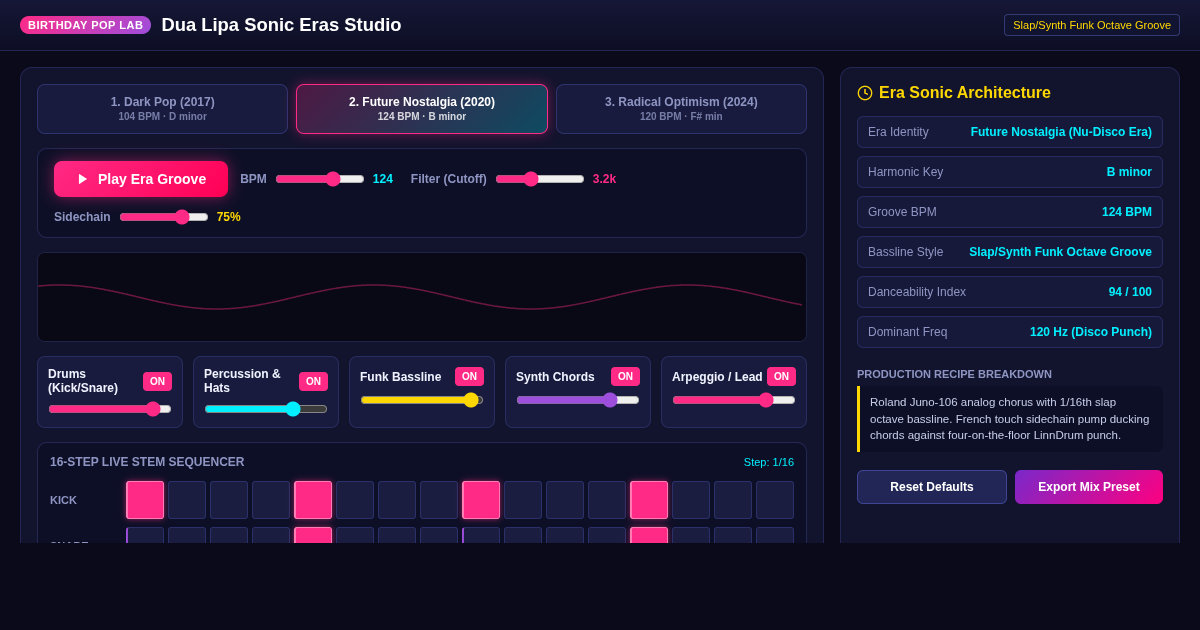Set the Funk Bassline volume slider
1200x630 pixels.
tap(422, 399)
